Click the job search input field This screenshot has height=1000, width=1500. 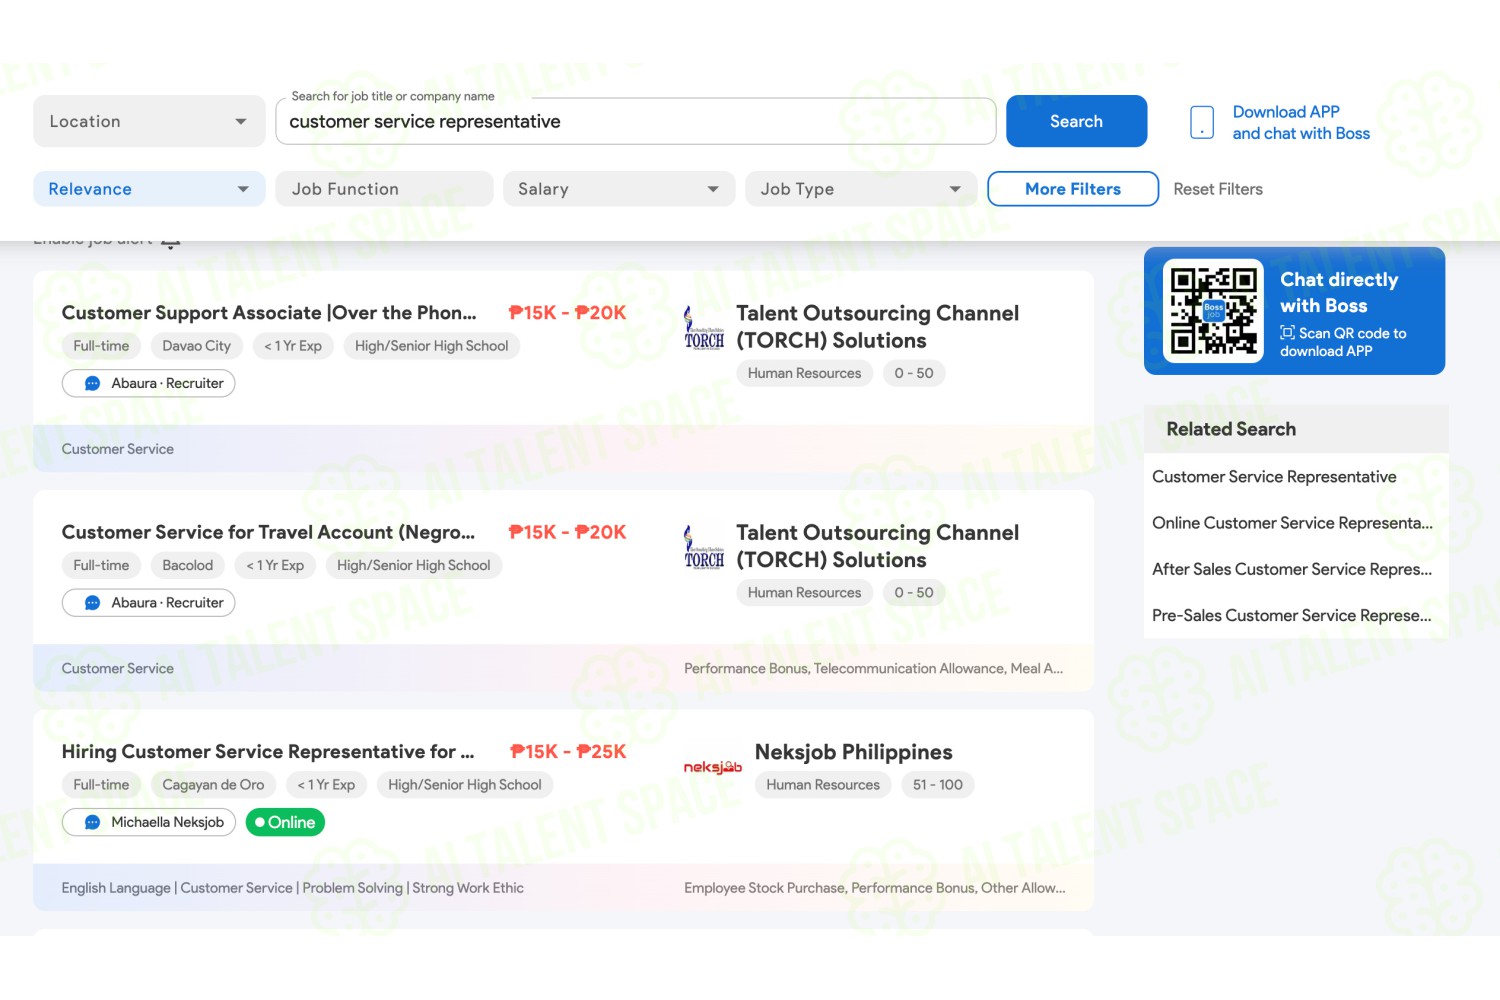[x=636, y=121]
